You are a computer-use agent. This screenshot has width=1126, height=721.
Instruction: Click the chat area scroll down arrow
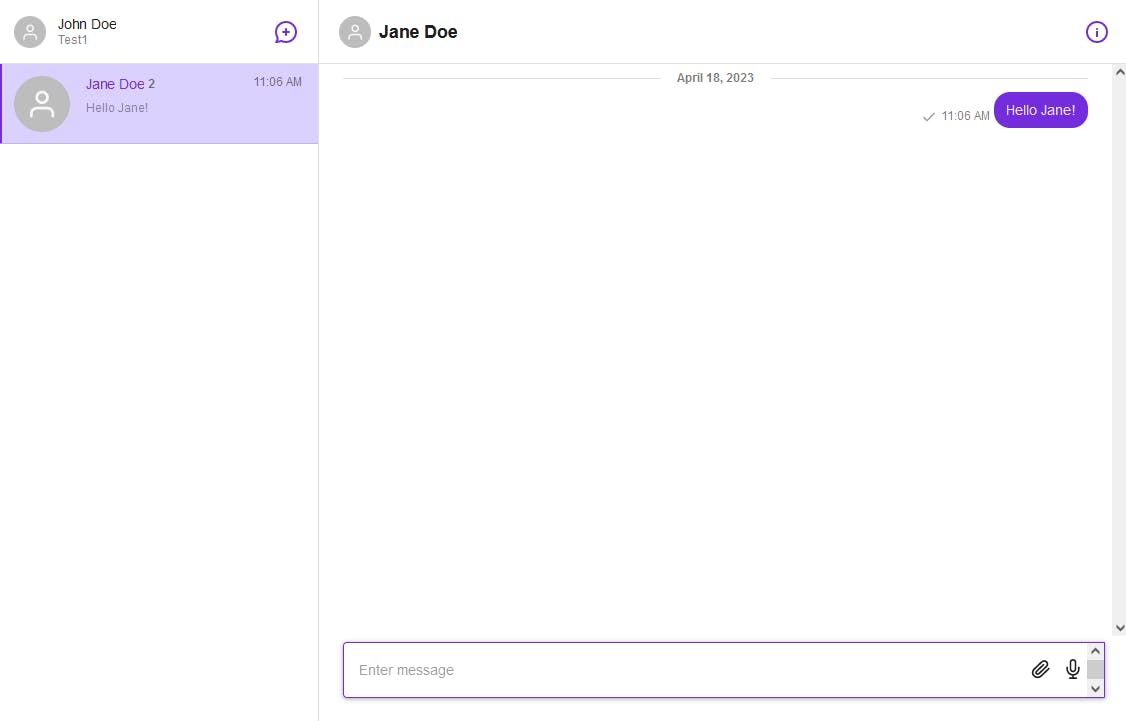(1119, 628)
